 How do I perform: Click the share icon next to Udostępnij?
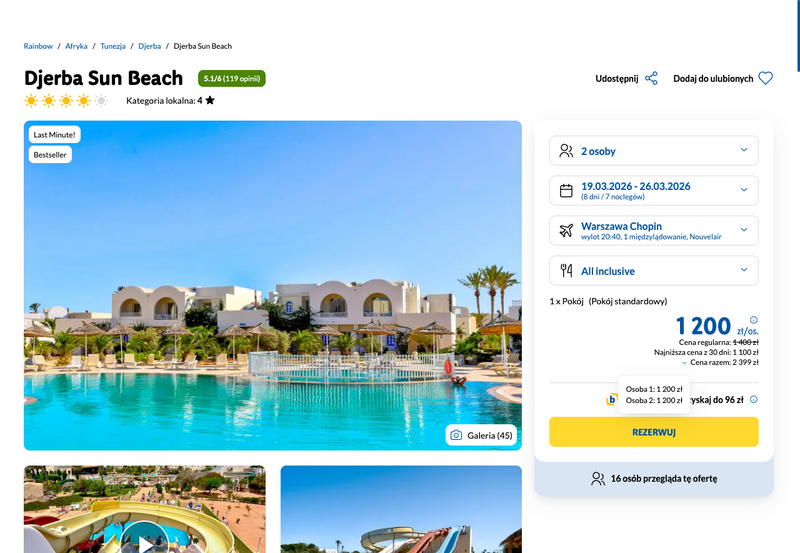[651, 79]
